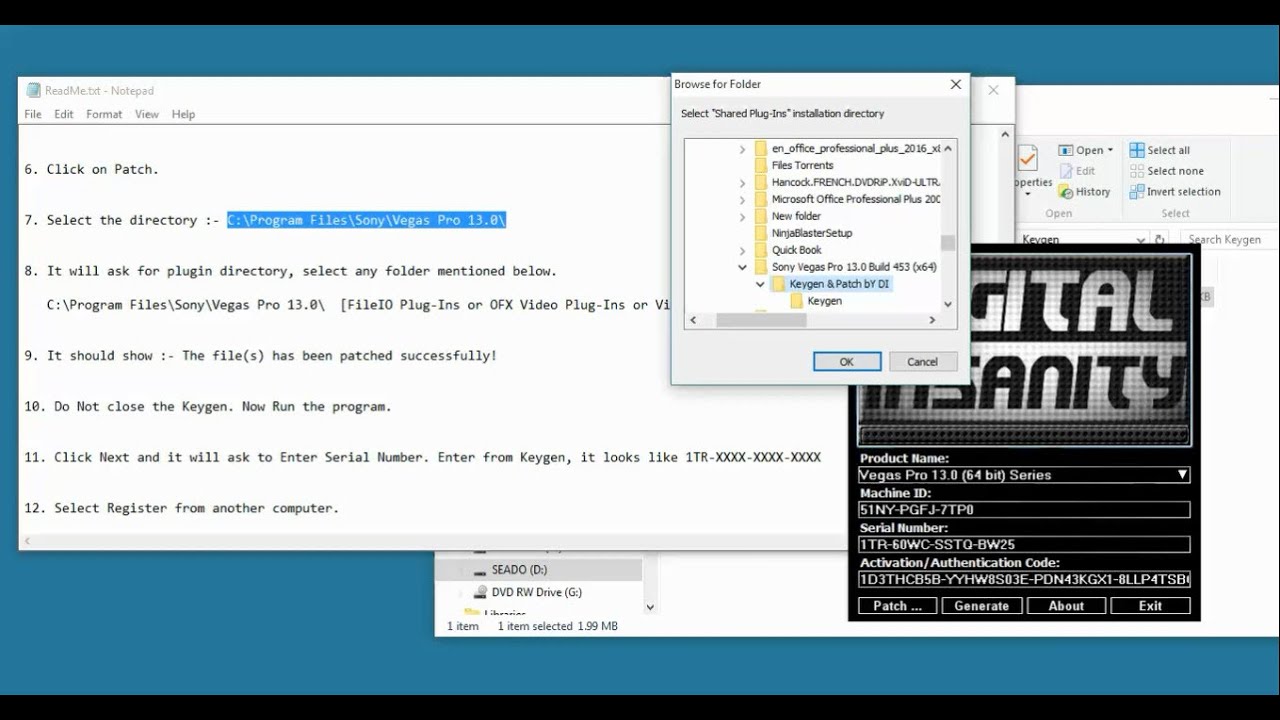This screenshot has height=720, width=1280.
Task: Select the Hancock.FRENCH.DVDRIP folder
Action: (856, 182)
